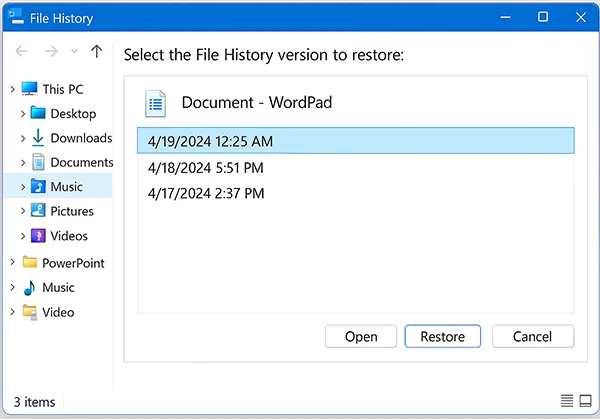Expand the Pictures folder chevron
The width and height of the screenshot is (600, 419).
(23, 211)
